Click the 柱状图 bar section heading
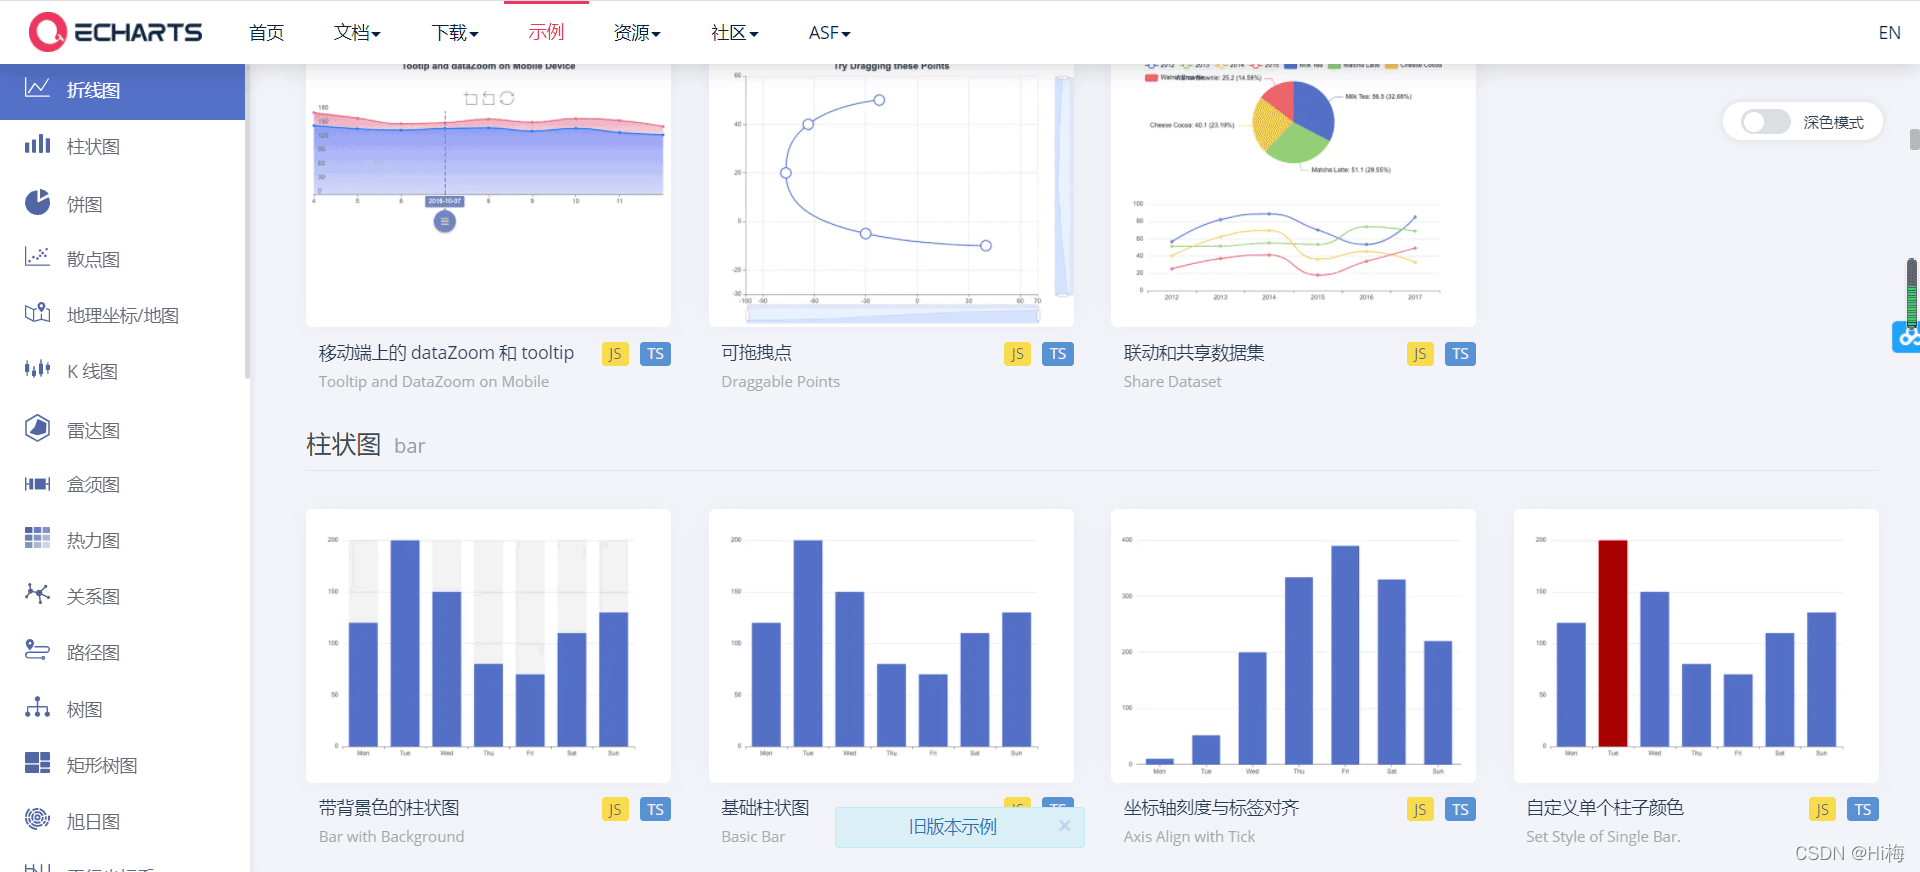Screen dimensions: 1920x872 pos(366,445)
